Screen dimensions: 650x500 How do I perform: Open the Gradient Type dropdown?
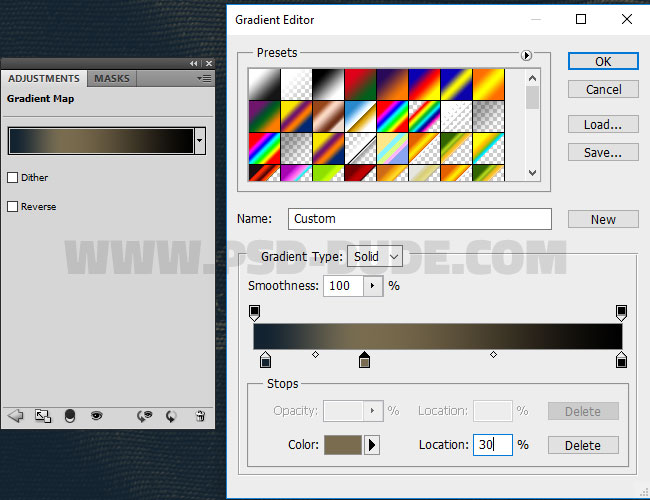pyautogui.click(x=375, y=257)
